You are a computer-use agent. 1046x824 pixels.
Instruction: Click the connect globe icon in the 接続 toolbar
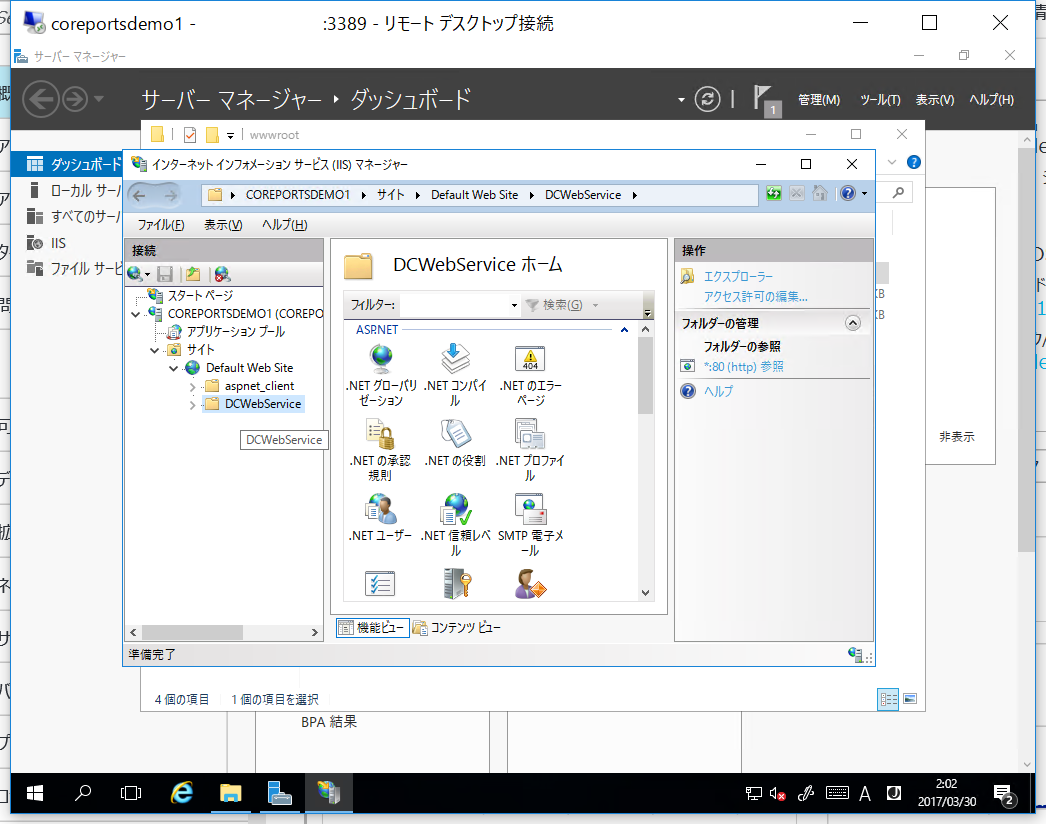pyautogui.click(x=137, y=274)
